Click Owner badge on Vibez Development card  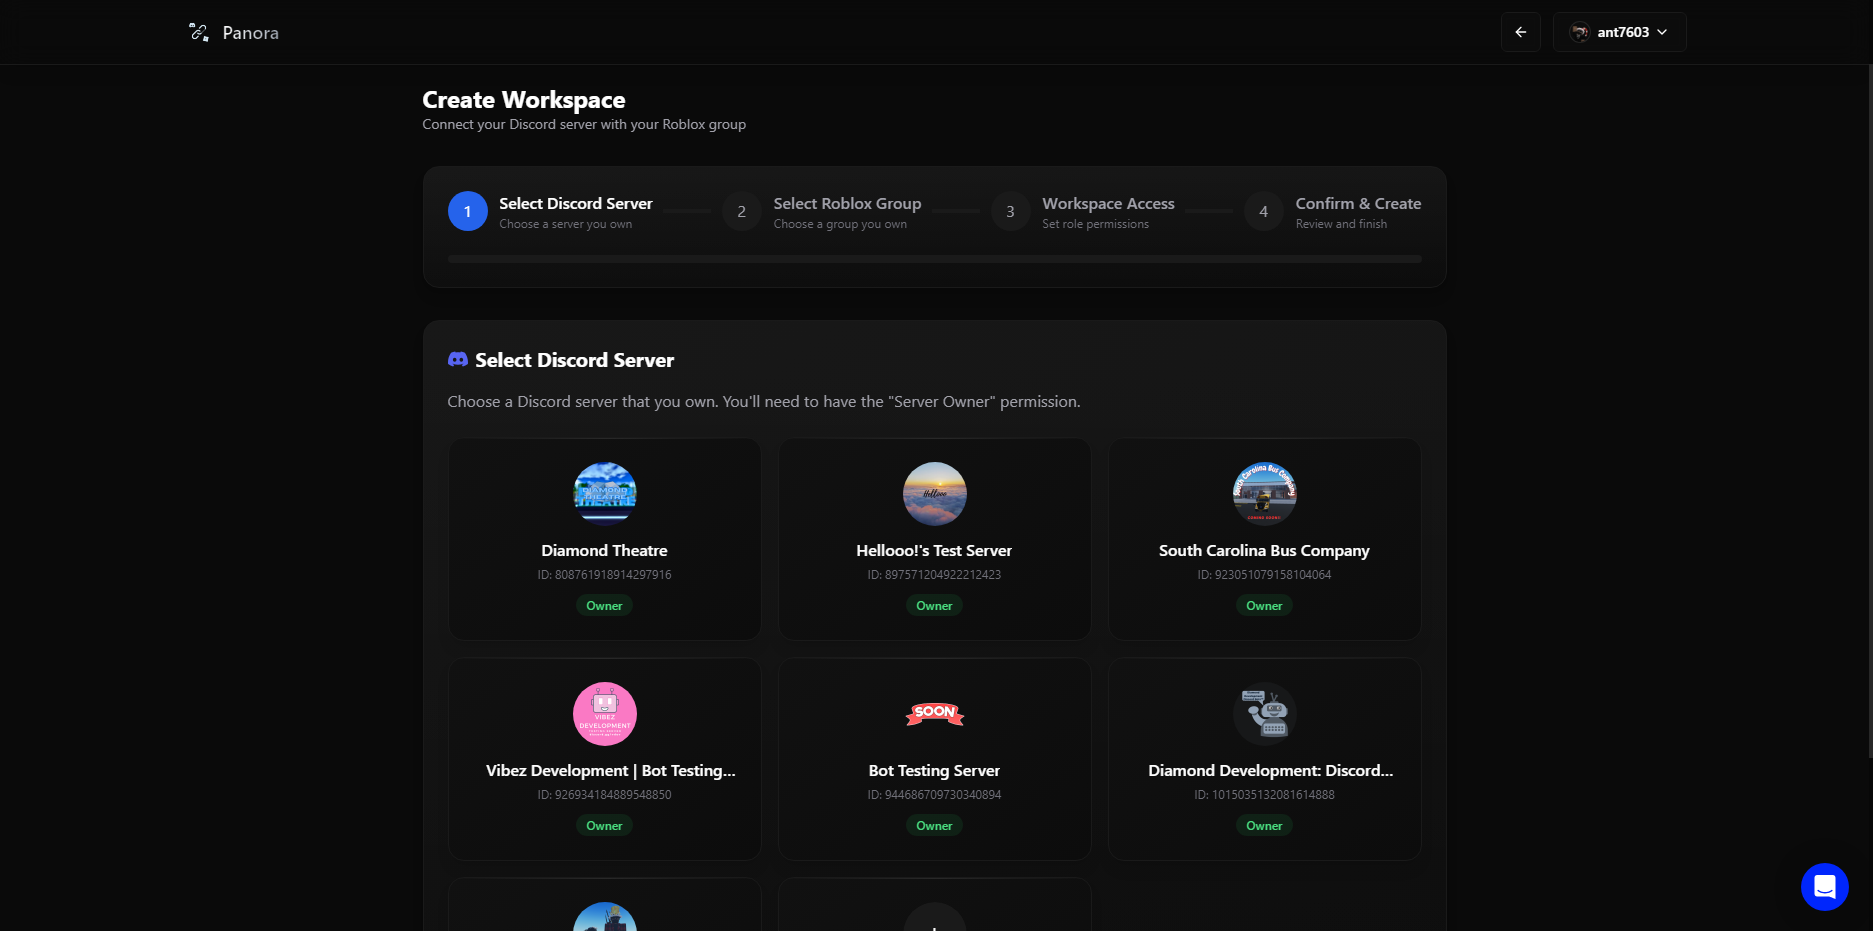[604, 825]
